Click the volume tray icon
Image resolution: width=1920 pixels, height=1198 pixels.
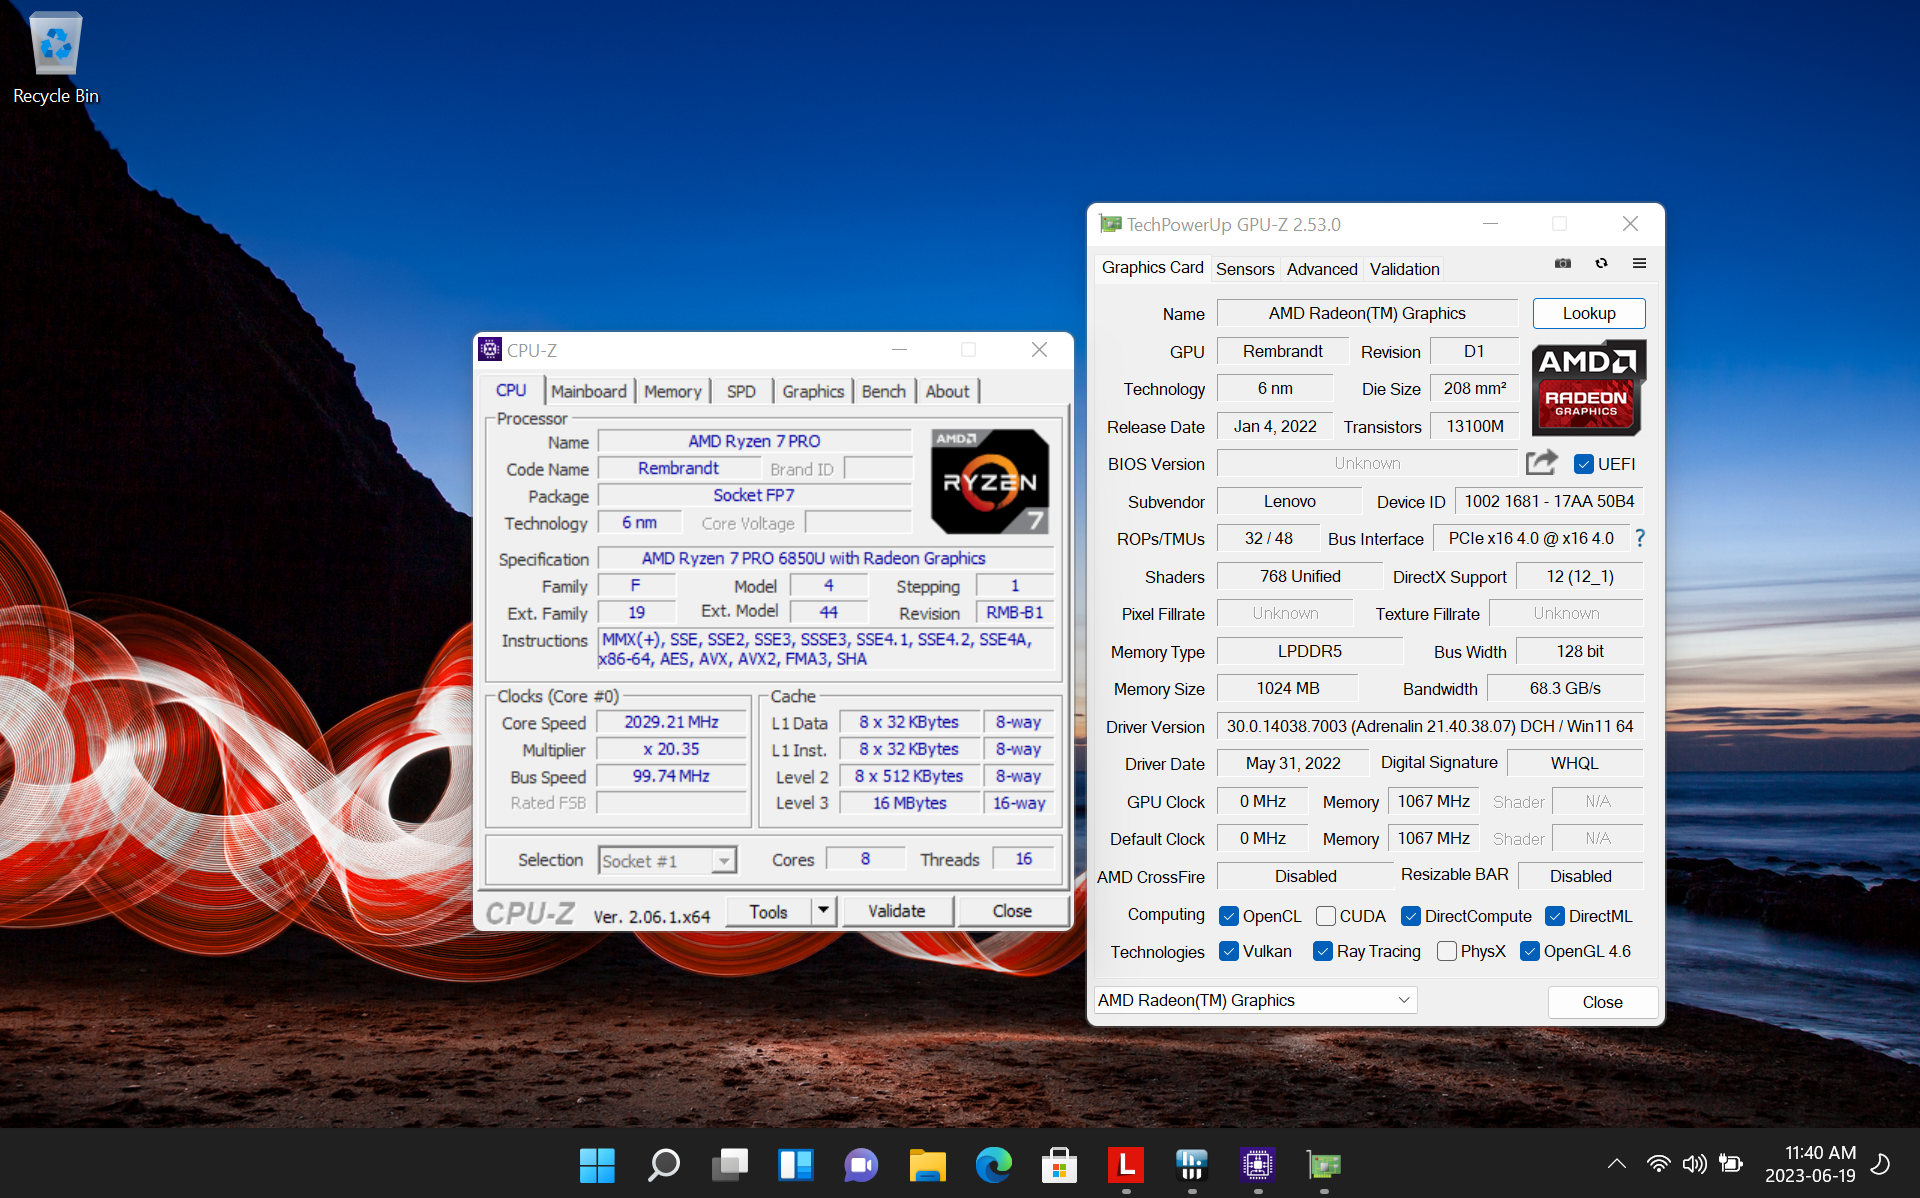(x=1694, y=1163)
